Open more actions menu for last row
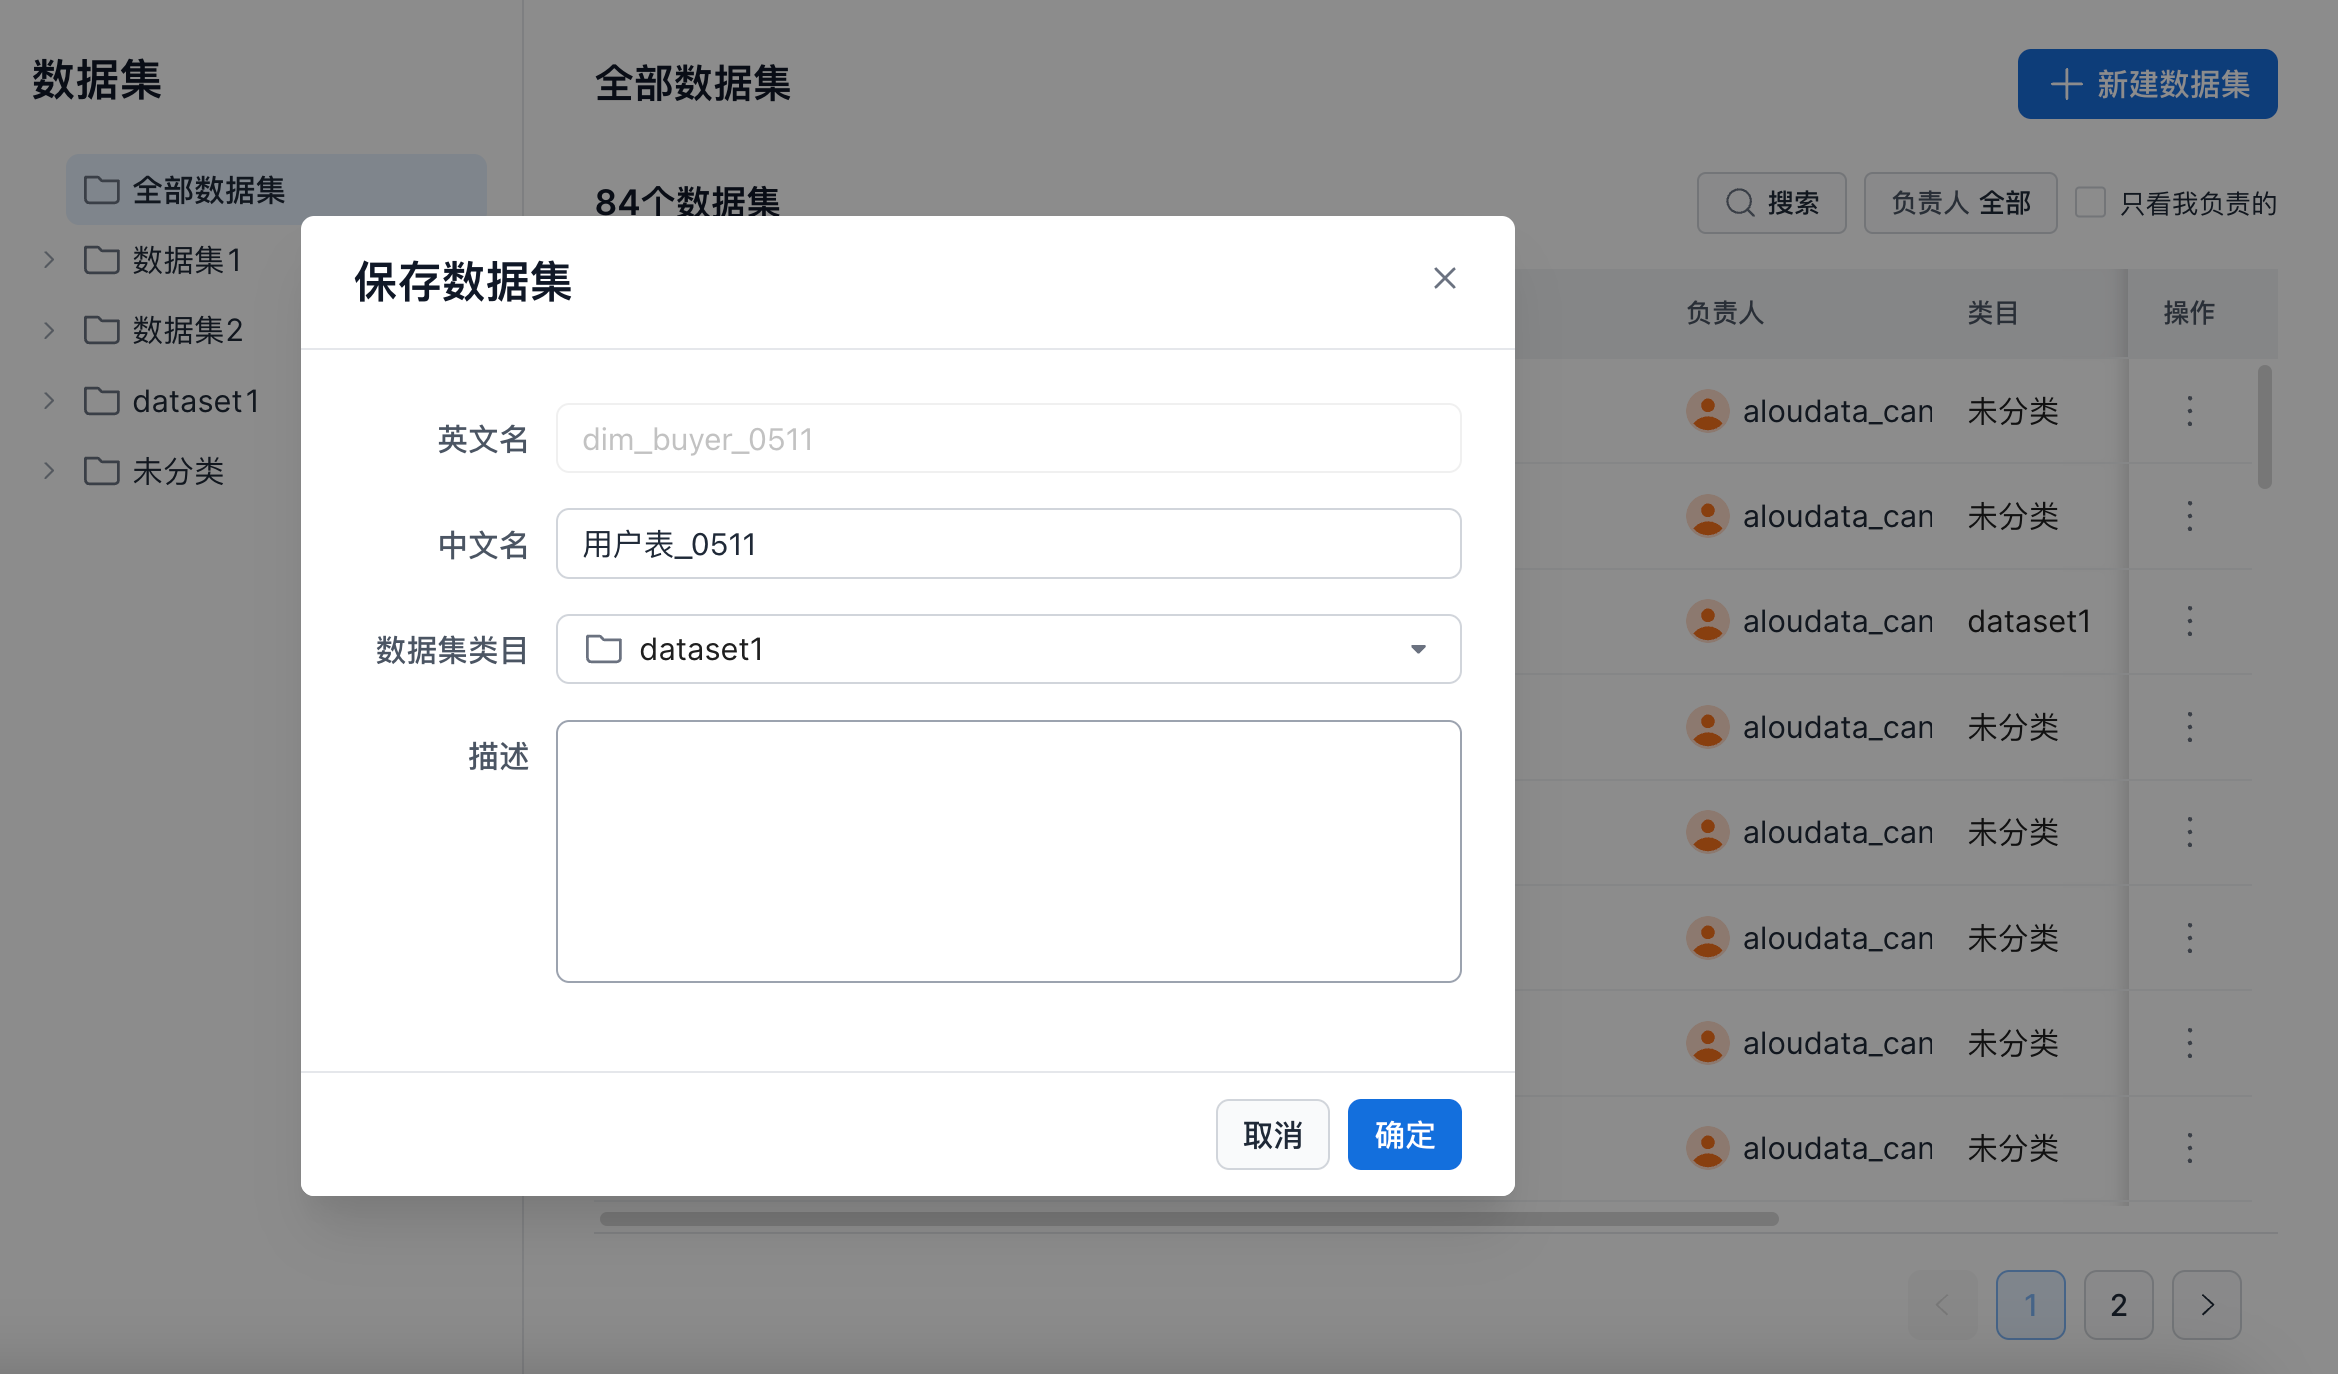 click(x=2189, y=1148)
